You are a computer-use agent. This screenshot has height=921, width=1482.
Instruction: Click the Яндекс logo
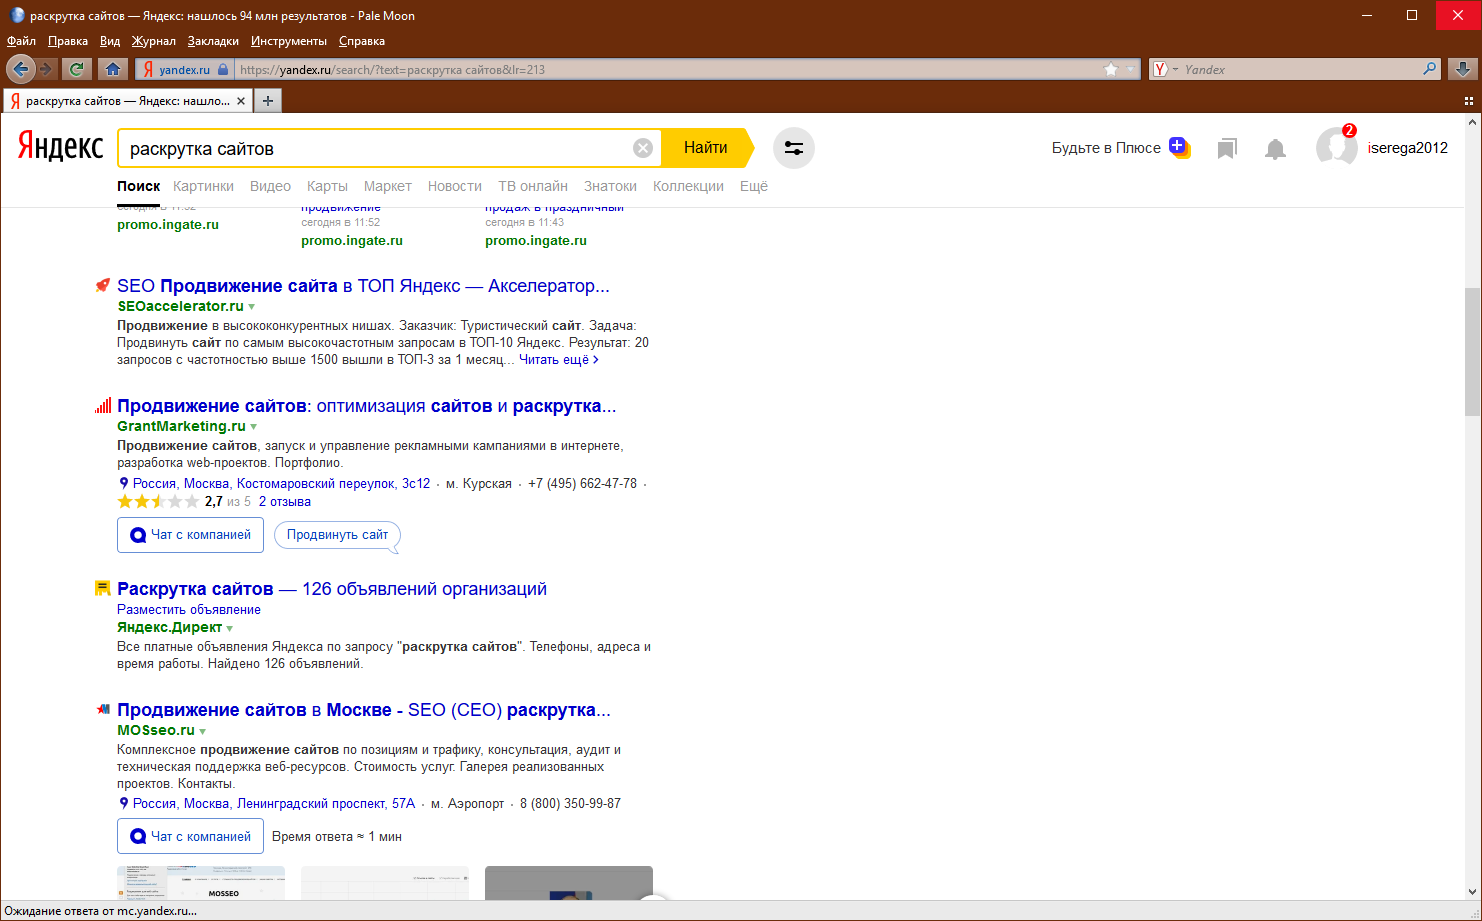(x=60, y=147)
